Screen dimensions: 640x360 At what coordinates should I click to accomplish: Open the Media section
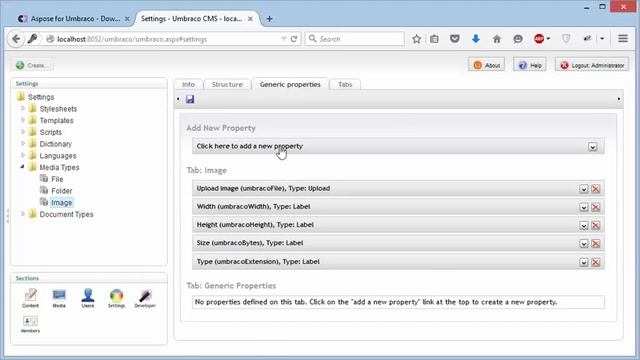(59, 298)
